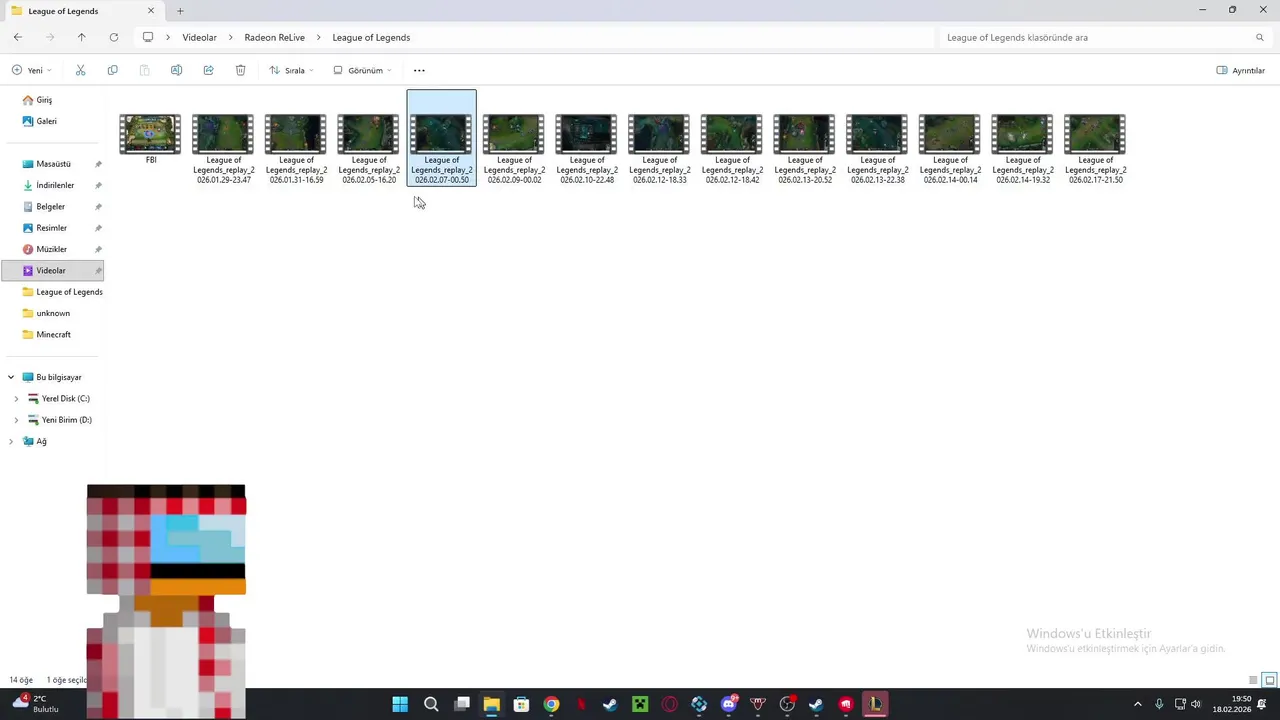The image size is (1280, 720).
Task: Click the Rename icon in toolbar
Action: [176, 70]
